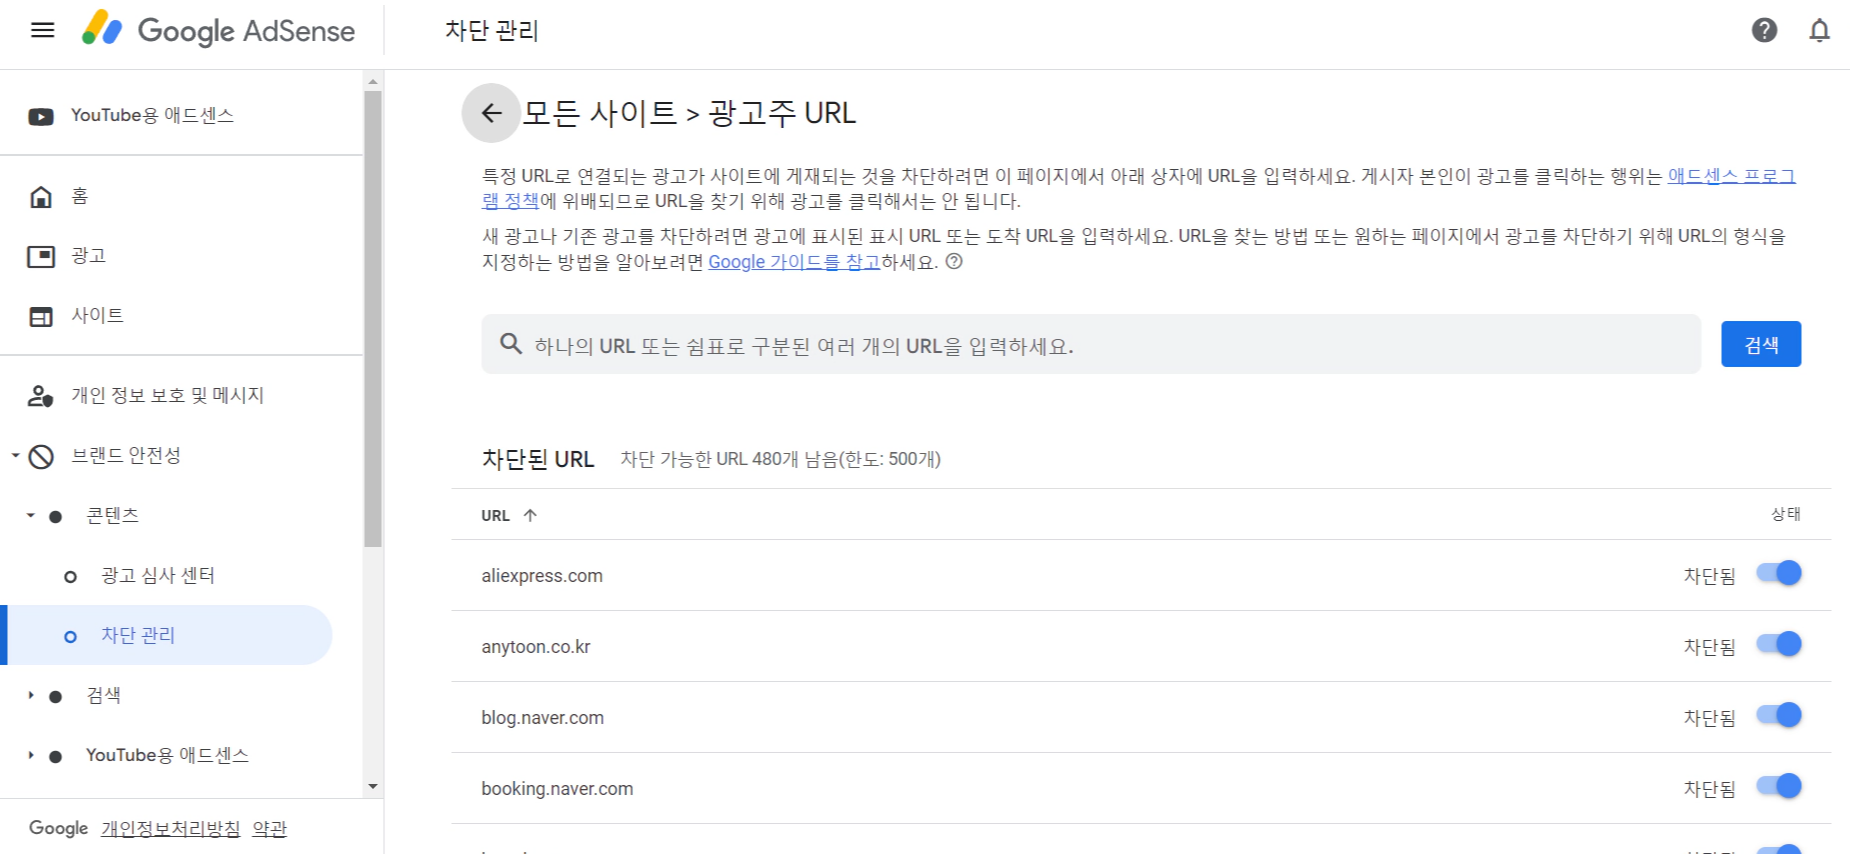This screenshot has height=854, width=1850.
Task: Click the sidebar scrollbar thumb
Action: (373, 319)
